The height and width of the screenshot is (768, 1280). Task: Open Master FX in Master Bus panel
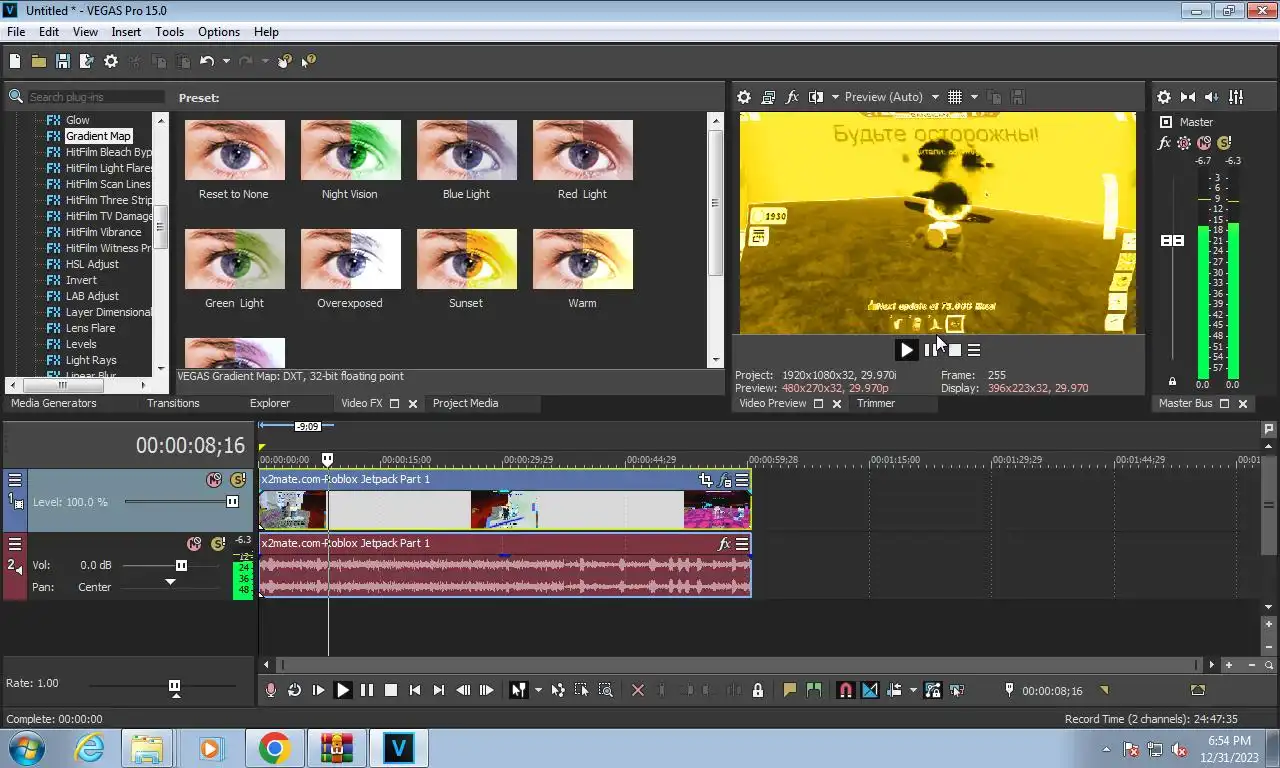tap(1164, 143)
